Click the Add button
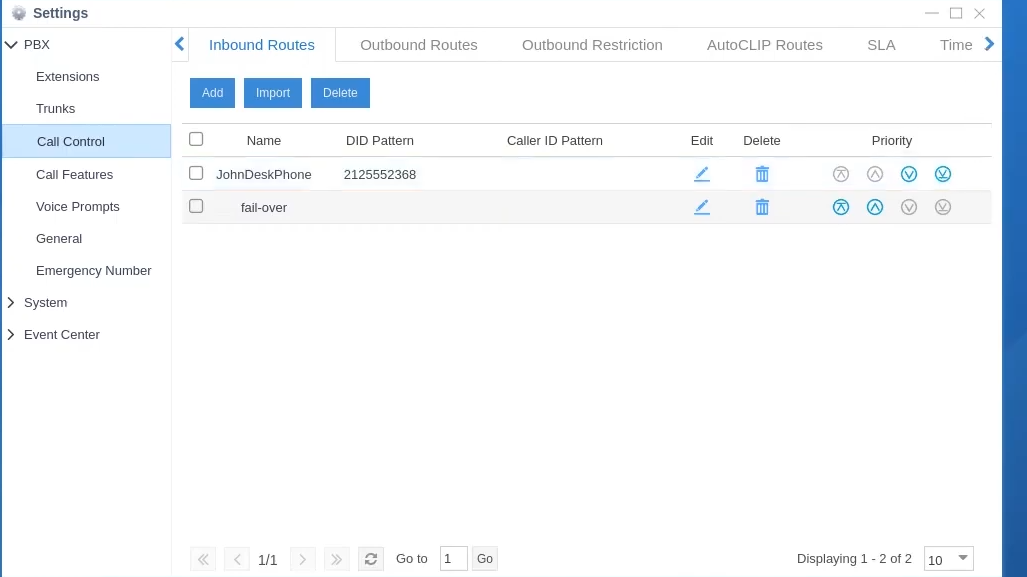This screenshot has height=577, width=1027. (x=212, y=93)
